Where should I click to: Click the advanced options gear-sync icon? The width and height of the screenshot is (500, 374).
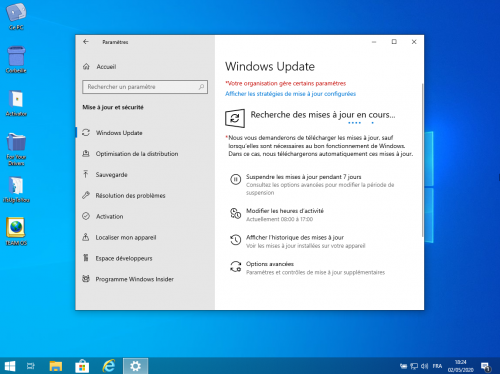[235, 266]
